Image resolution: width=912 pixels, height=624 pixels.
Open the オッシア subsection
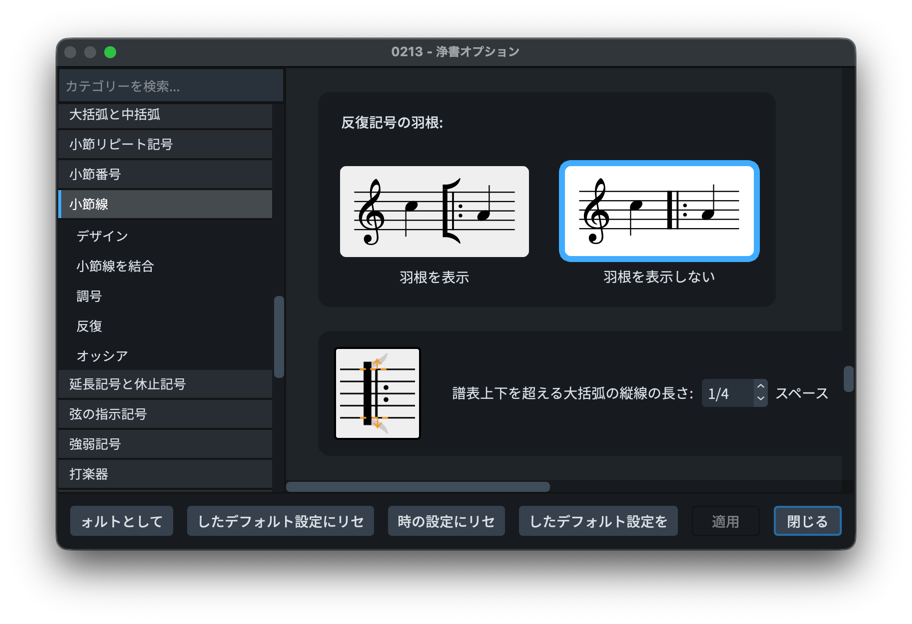102,356
